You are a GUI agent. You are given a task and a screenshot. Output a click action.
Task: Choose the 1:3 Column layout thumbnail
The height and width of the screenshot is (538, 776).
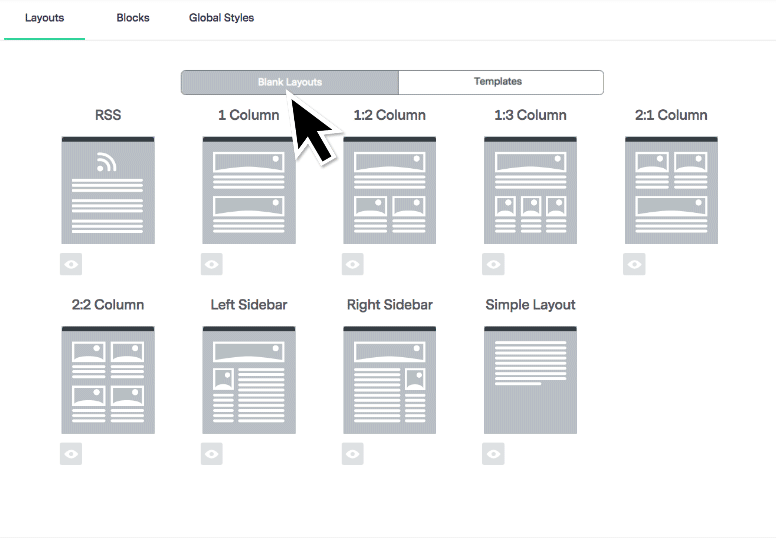(530, 190)
